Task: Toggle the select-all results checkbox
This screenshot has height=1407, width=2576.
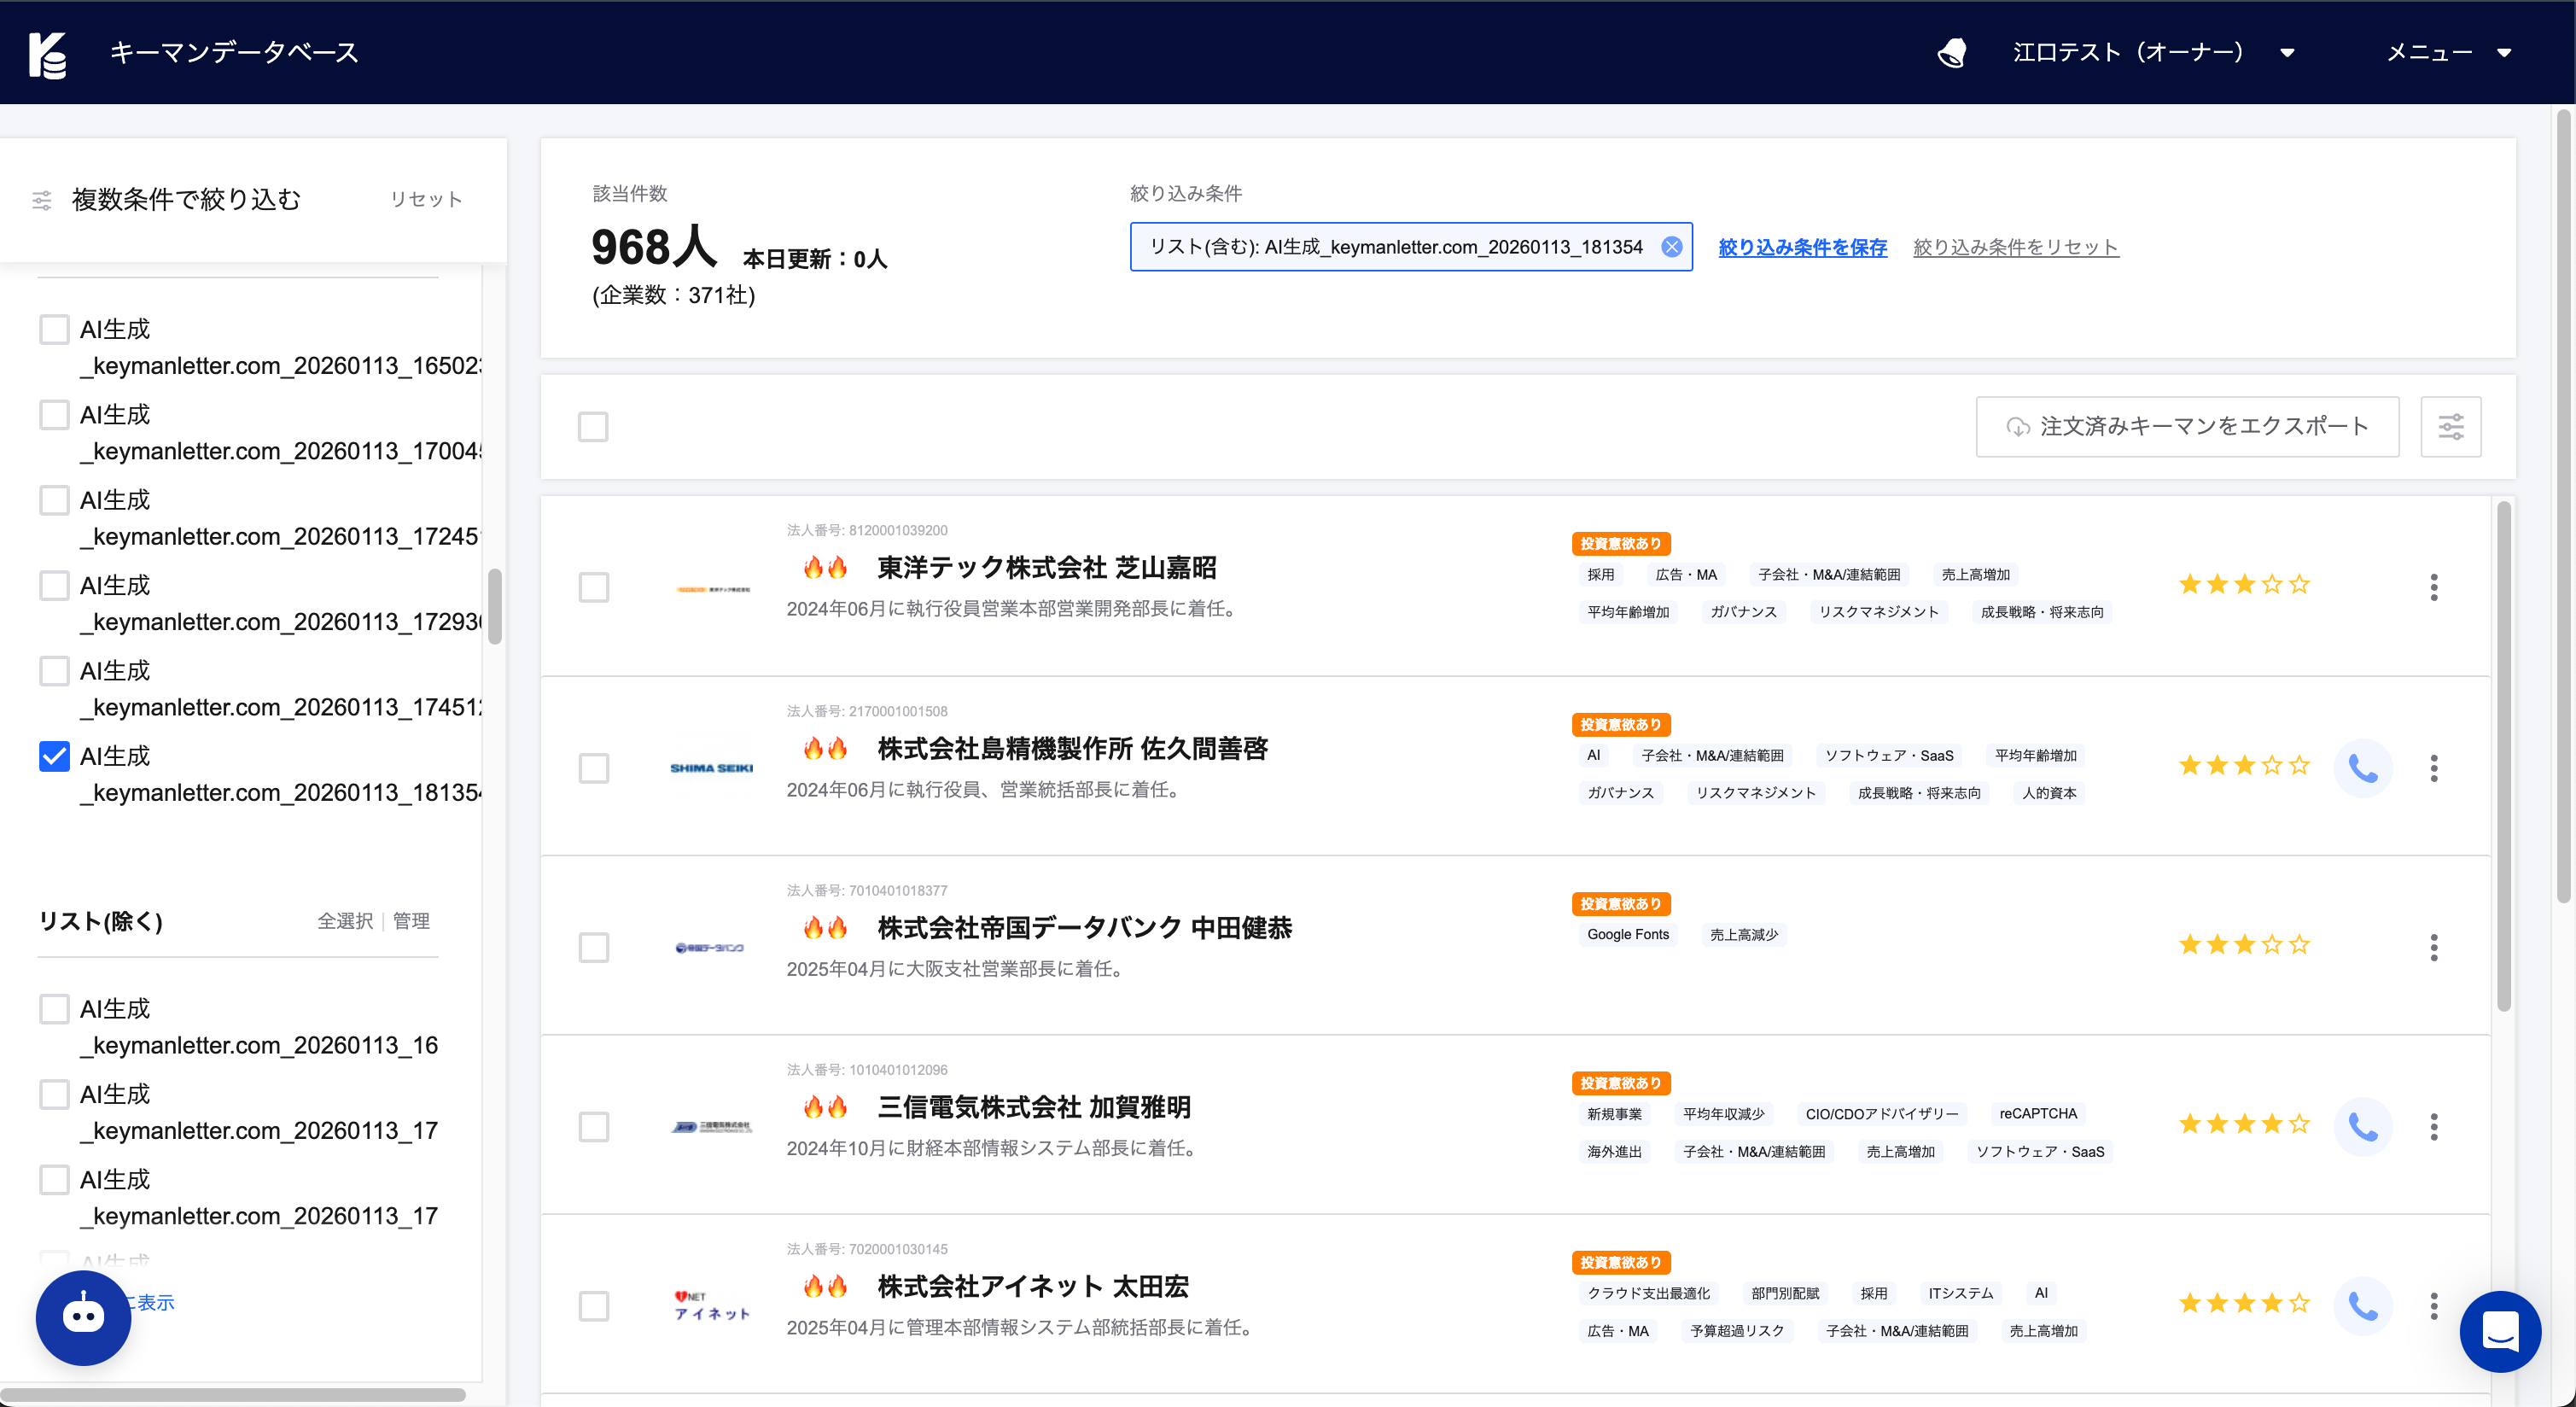Action: [x=593, y=427]
